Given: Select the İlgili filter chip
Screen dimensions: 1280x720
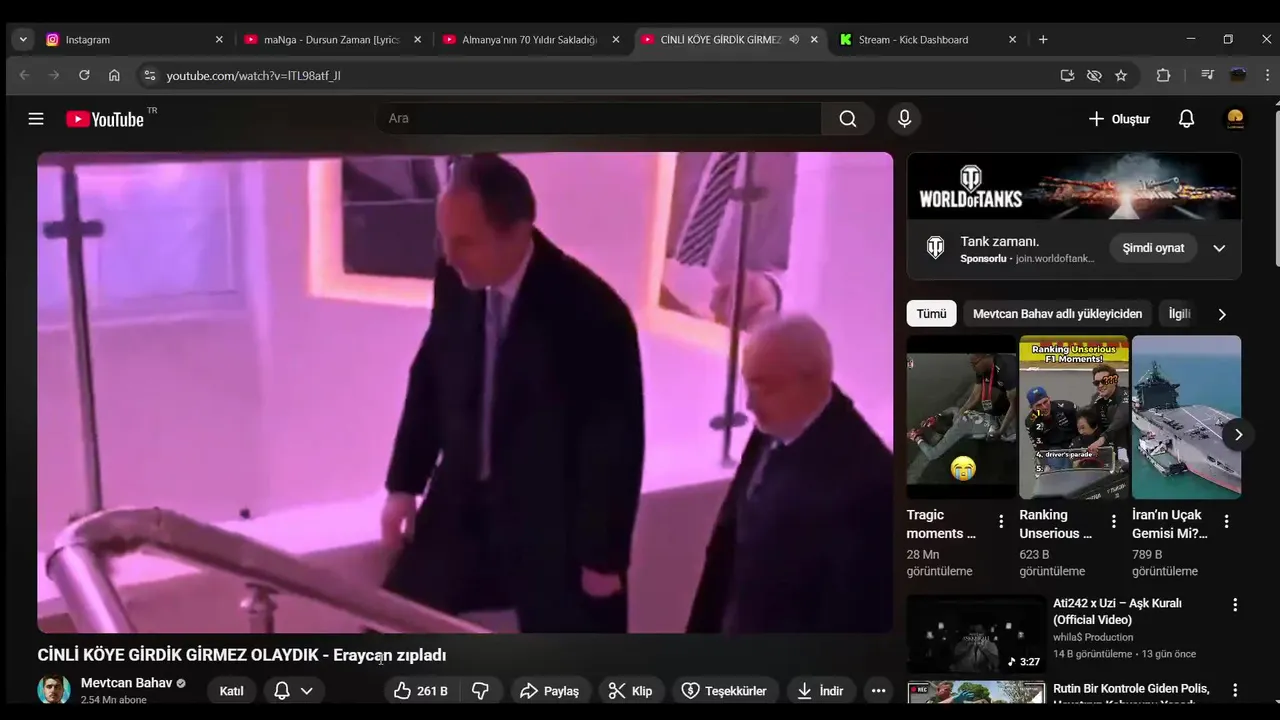Looking at the screenshot, I should point(1180,314).
